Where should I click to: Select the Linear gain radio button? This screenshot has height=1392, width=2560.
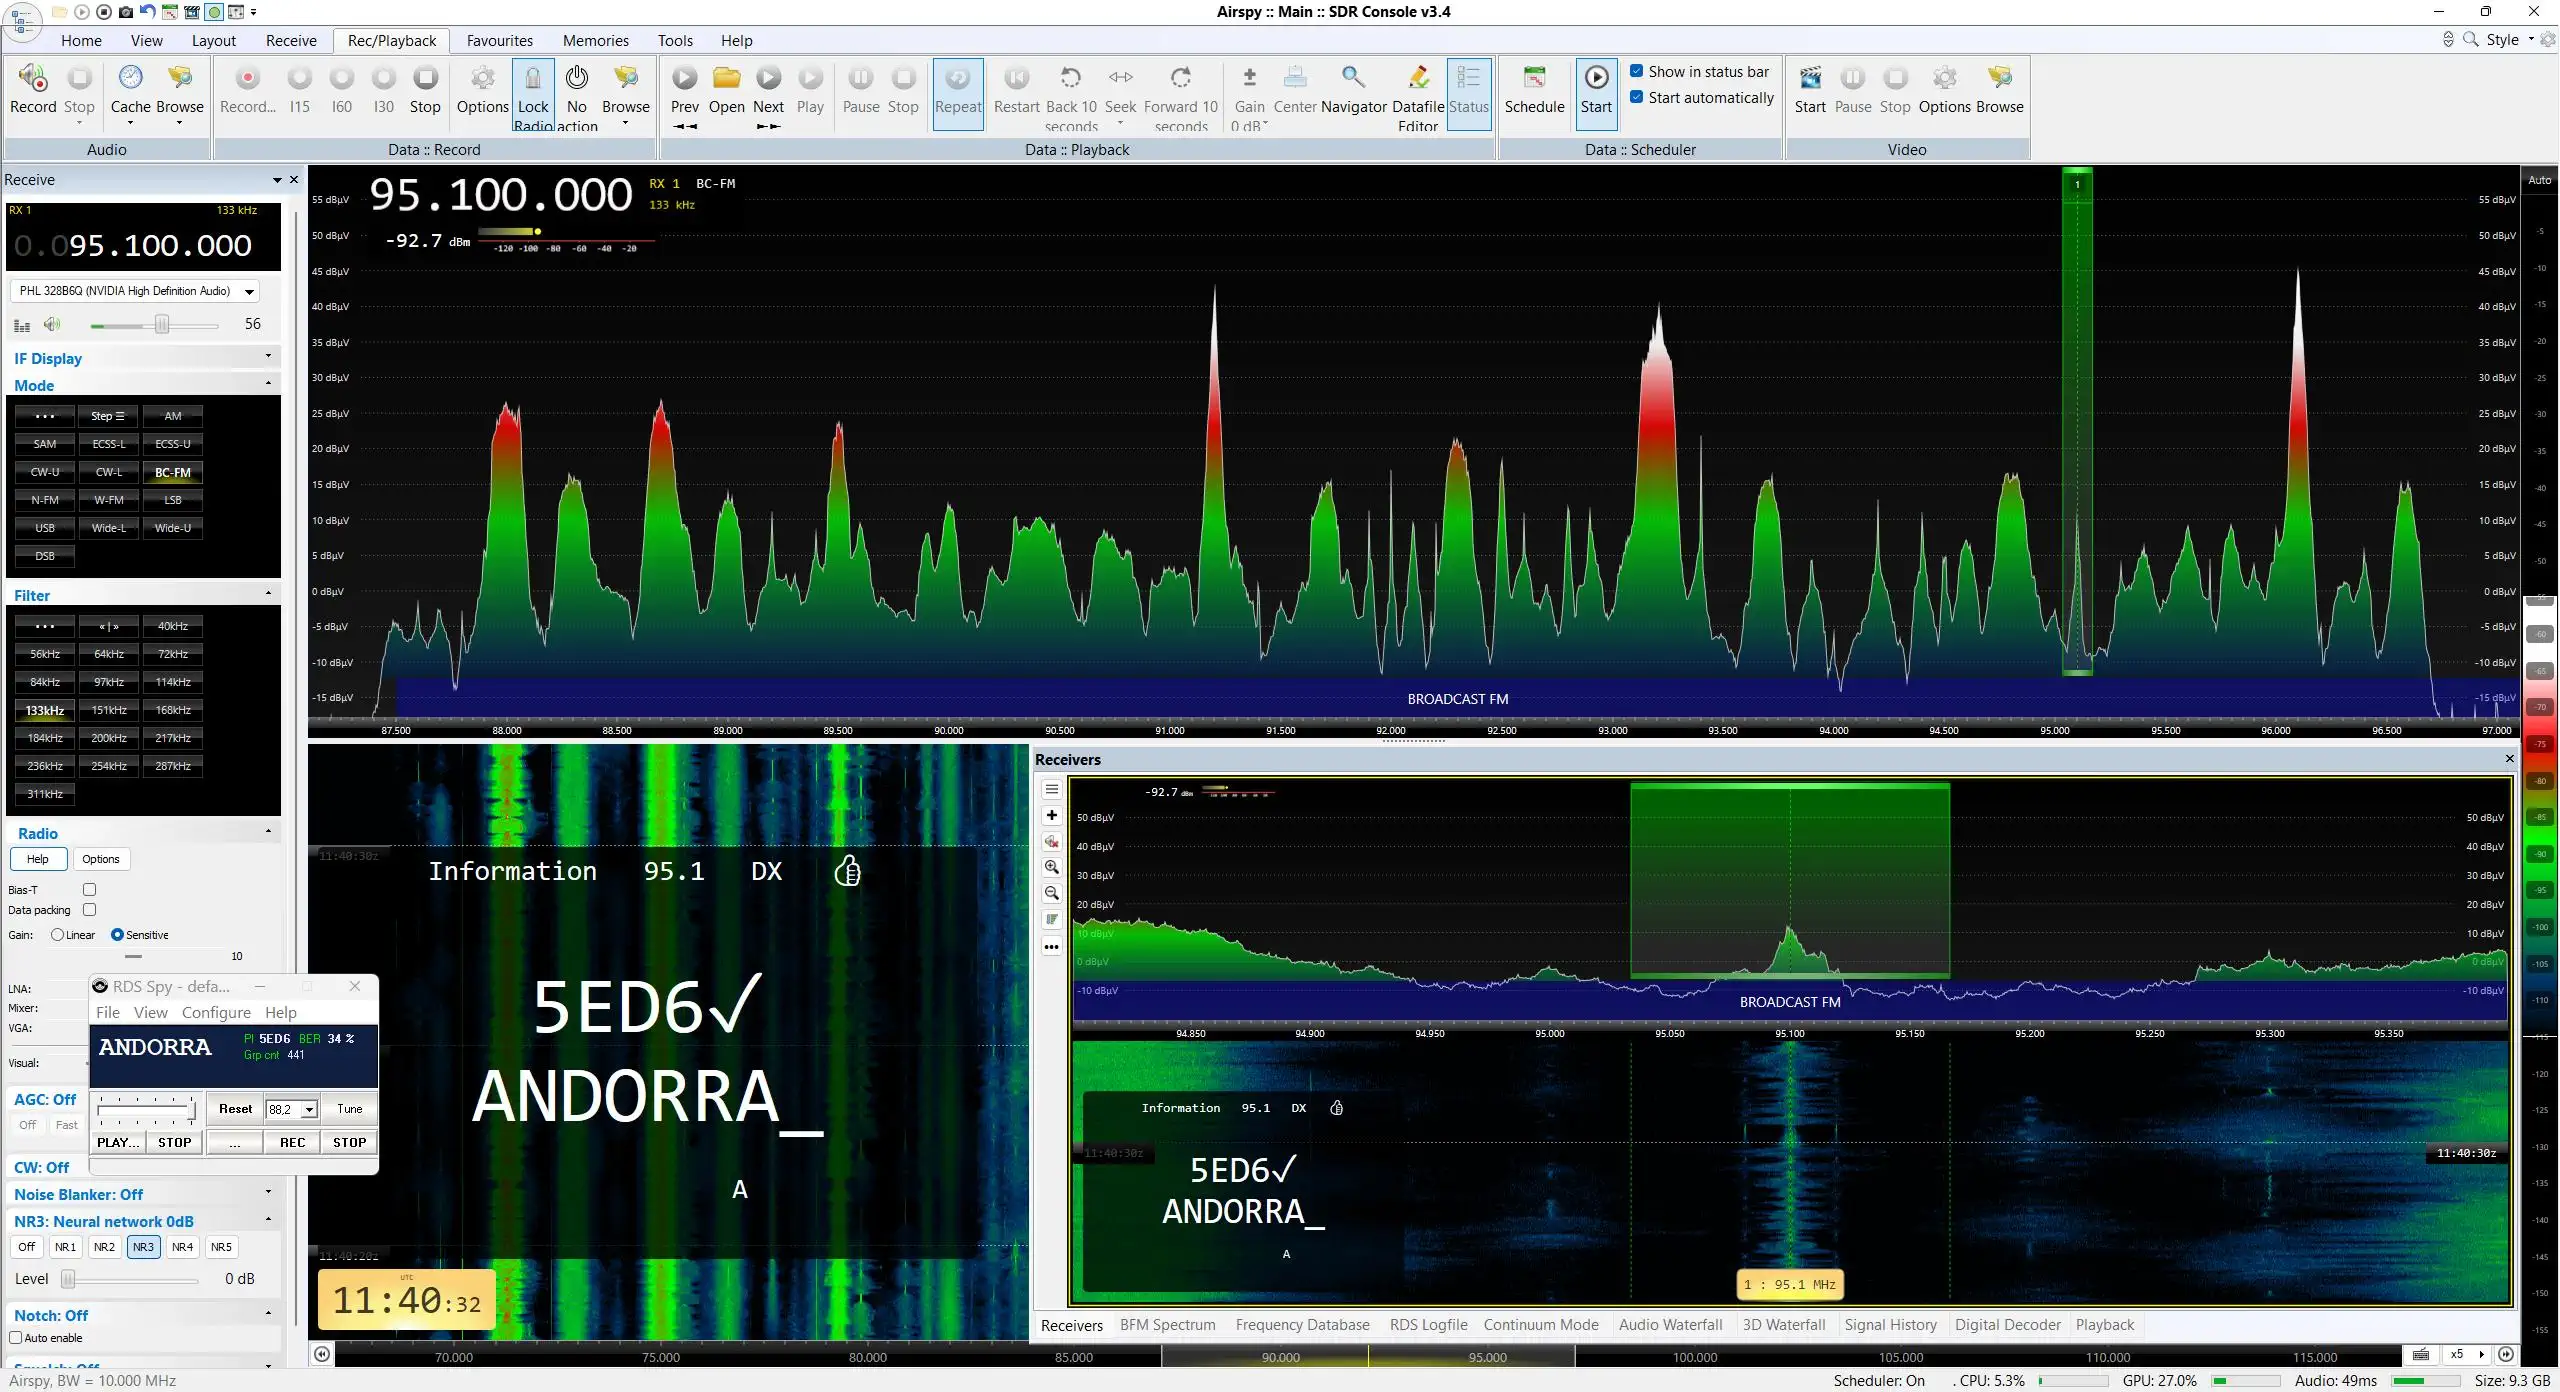click(x=57, y=935)
